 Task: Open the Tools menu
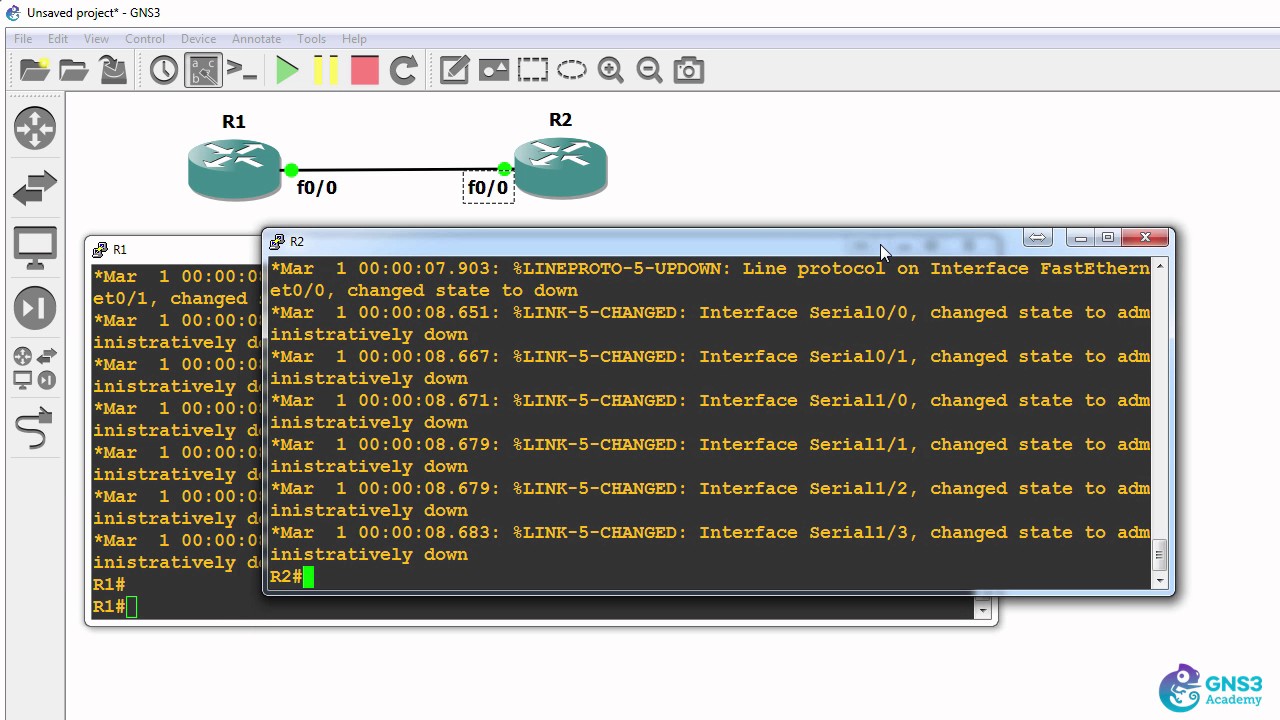coord(311,39)
